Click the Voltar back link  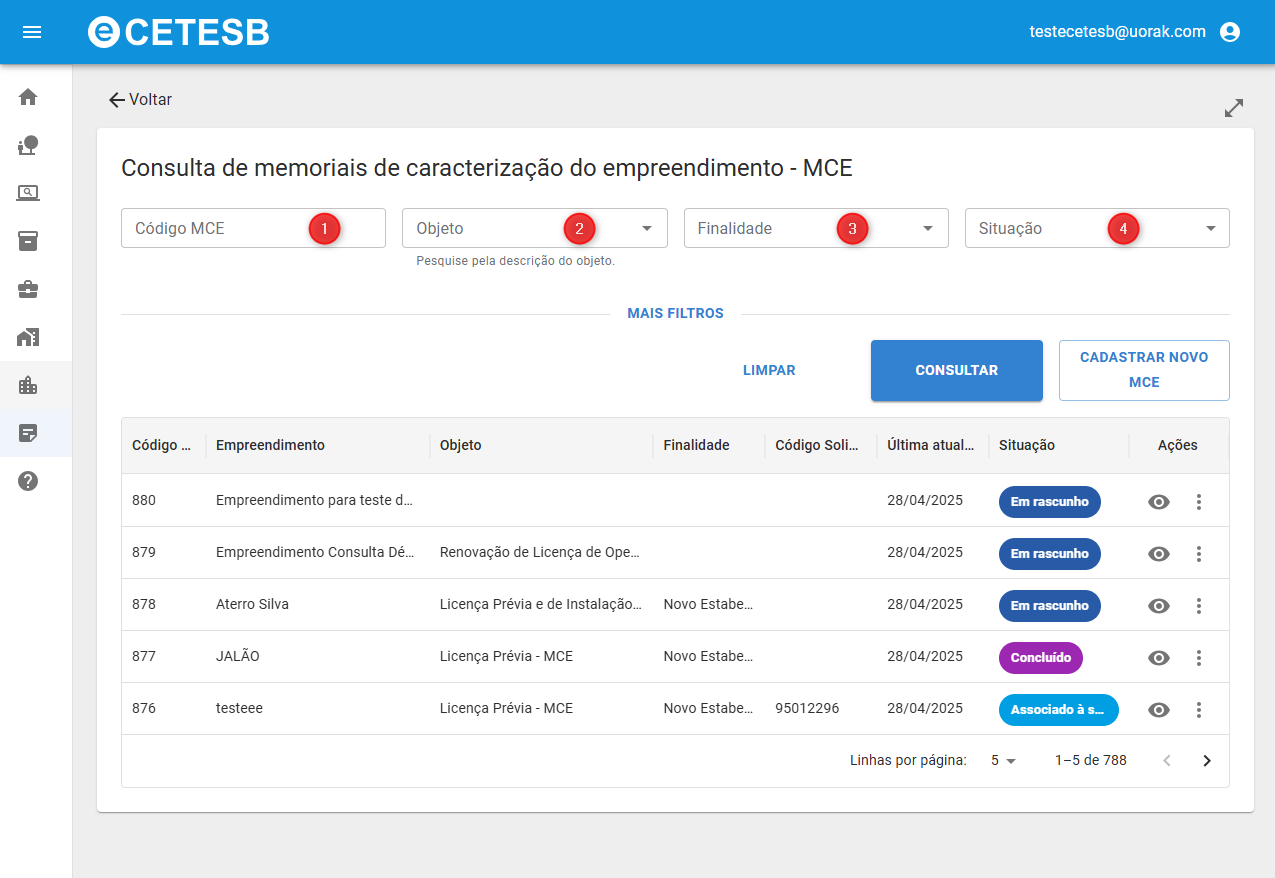click(141, 100)
